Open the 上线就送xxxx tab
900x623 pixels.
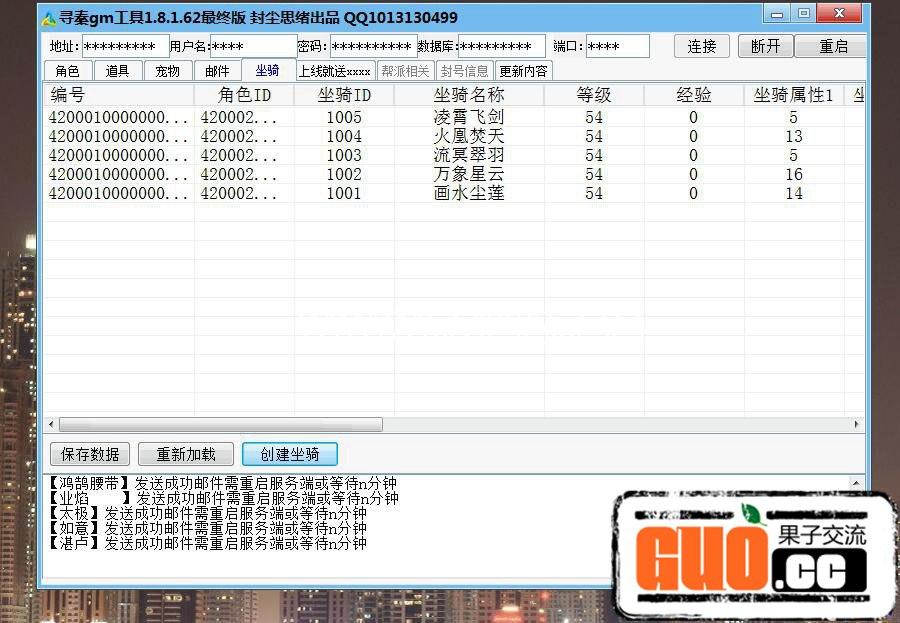[x=334, y=71]
